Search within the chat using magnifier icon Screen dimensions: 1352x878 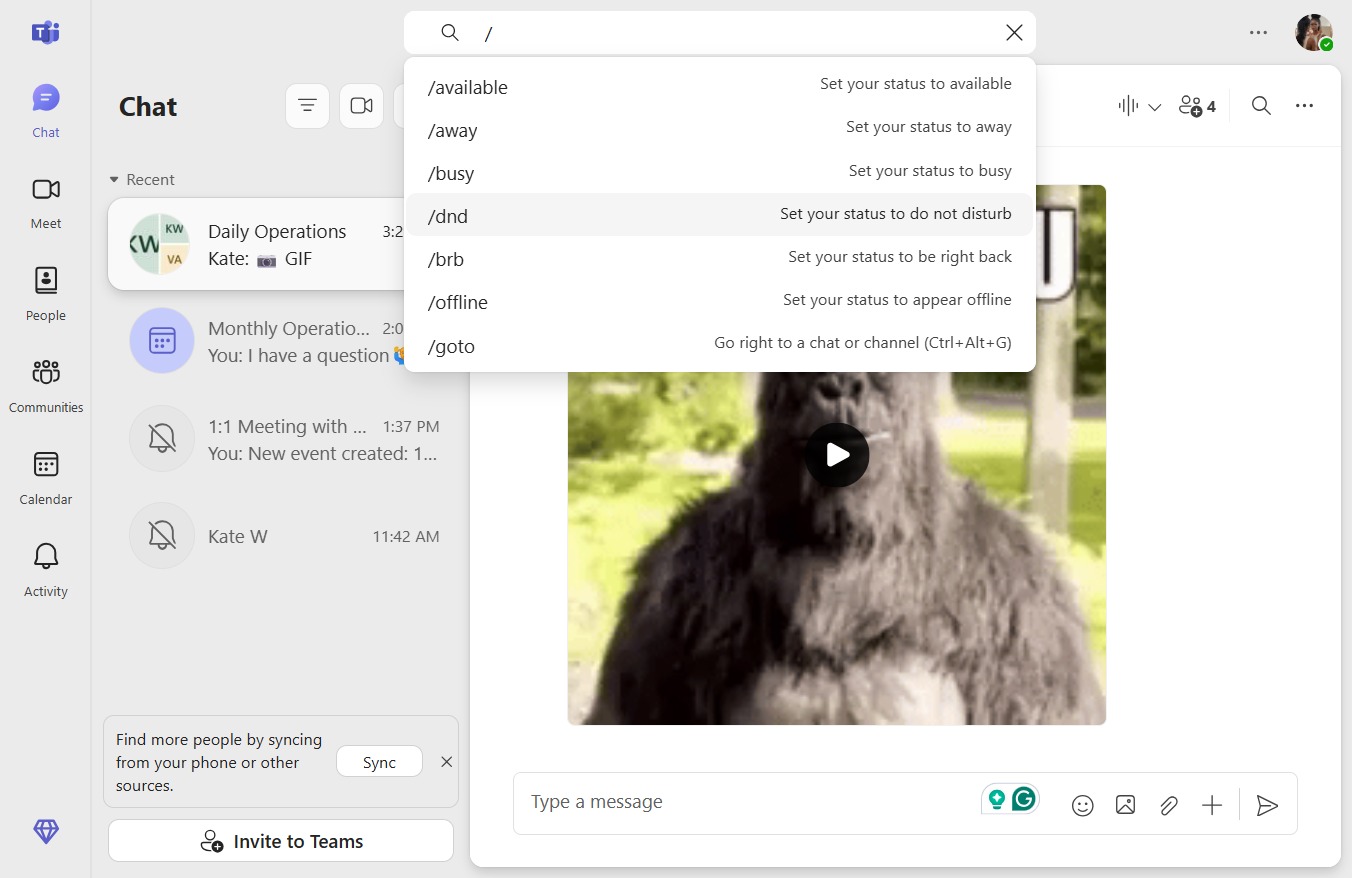[x=1261, y=106]
